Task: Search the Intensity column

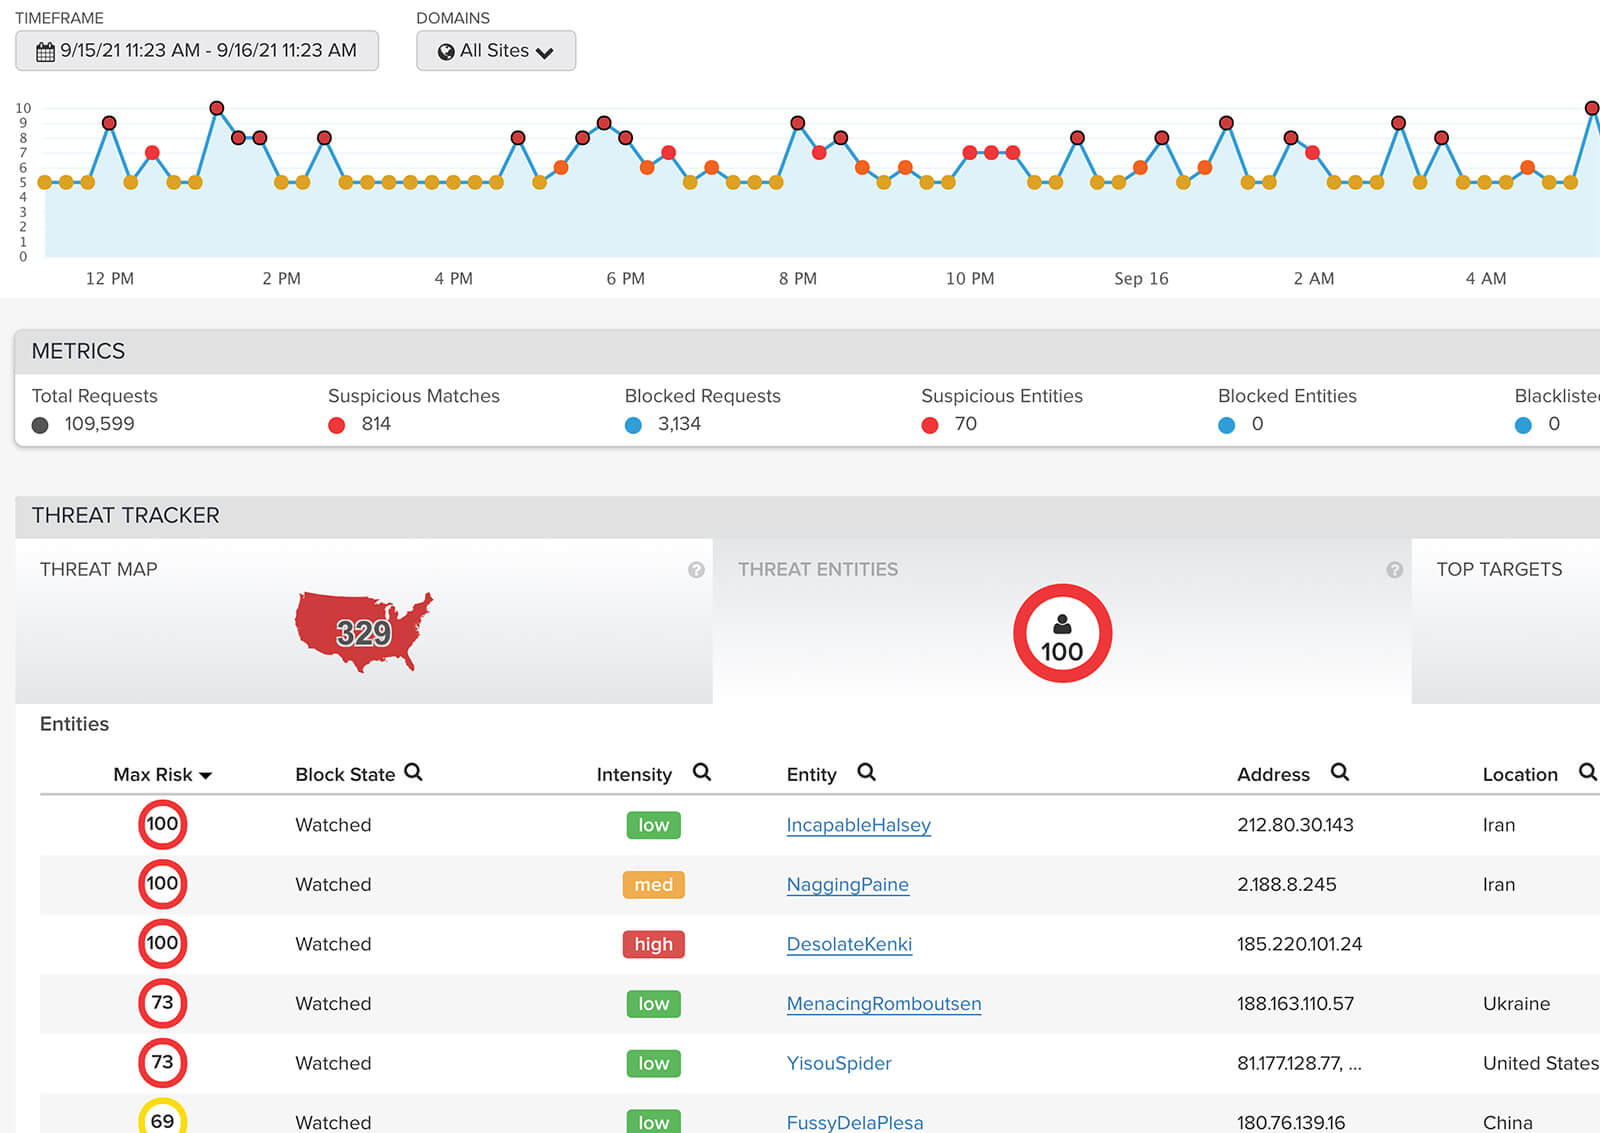Action: [x=702, y=772]
